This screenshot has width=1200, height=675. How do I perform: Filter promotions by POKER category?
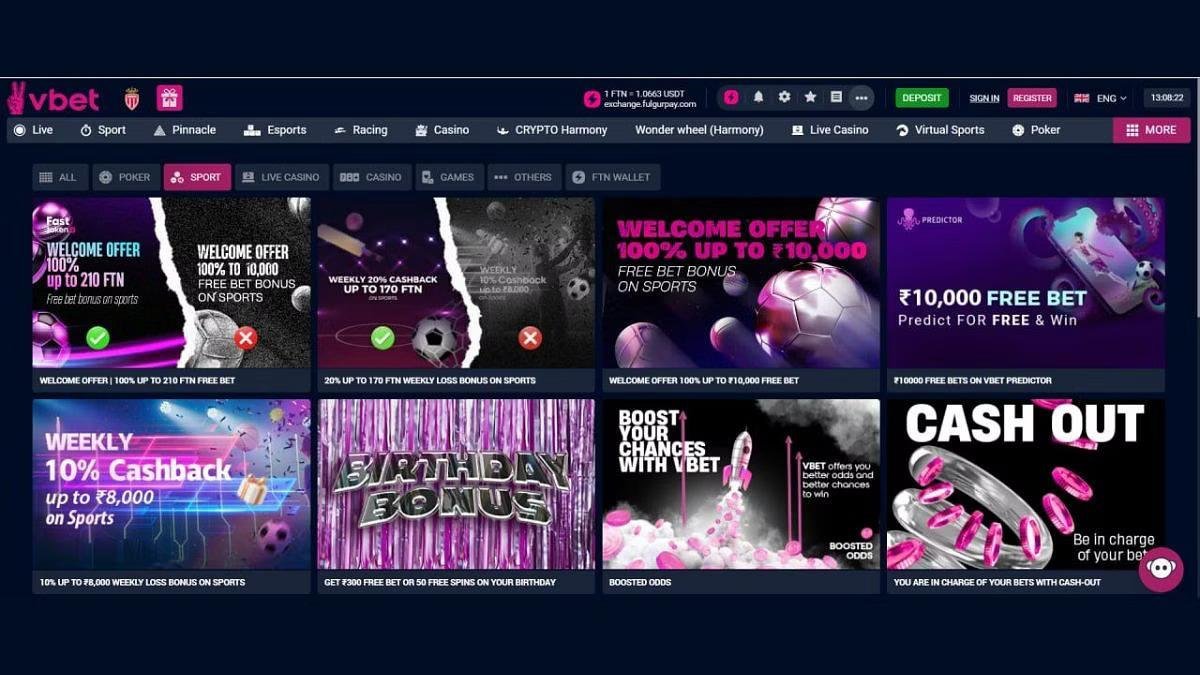coord(124,177)
